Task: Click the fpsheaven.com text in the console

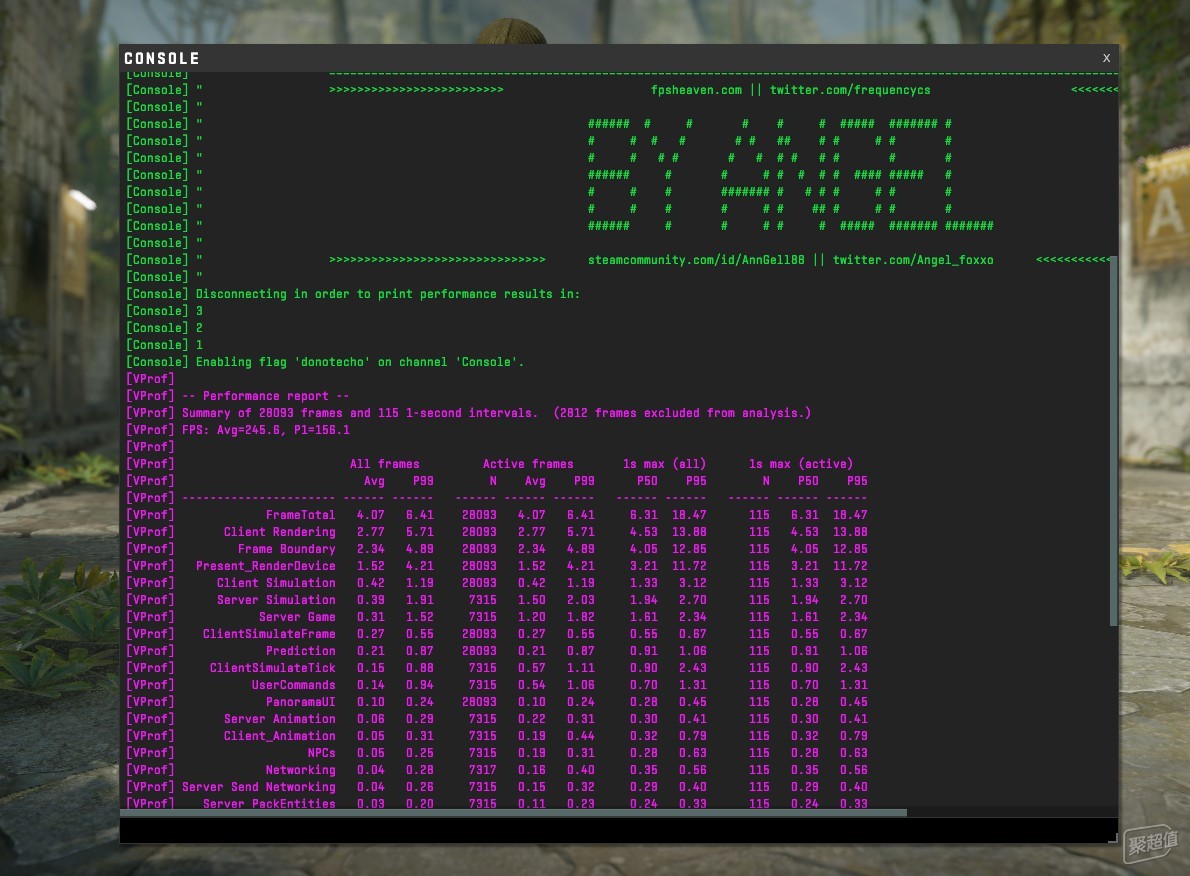Action: (x=696, y=90)
